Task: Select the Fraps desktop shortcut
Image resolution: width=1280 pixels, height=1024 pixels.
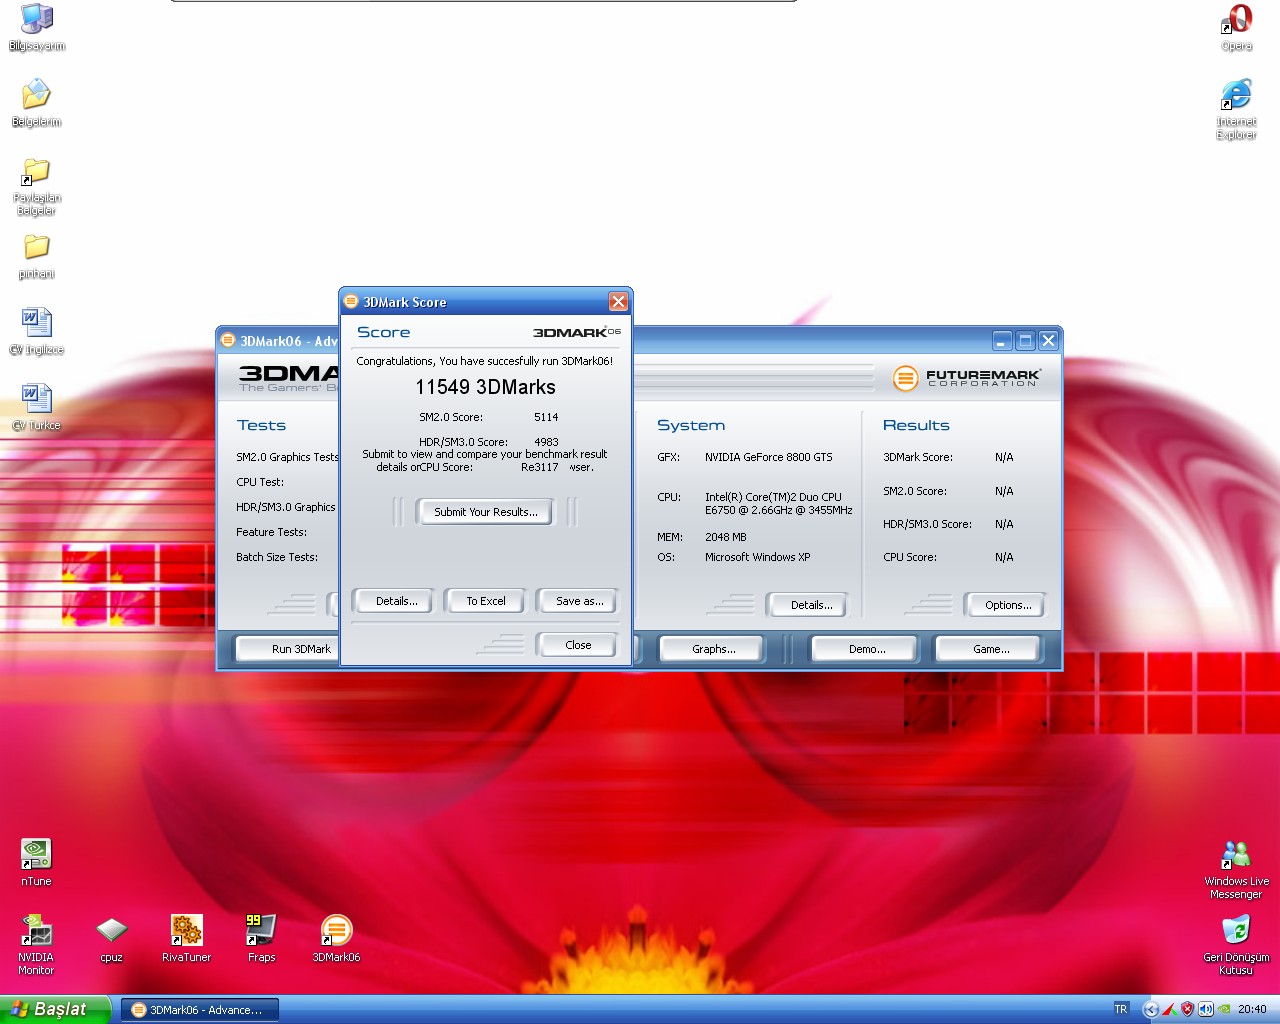Action: [x=261, y=939]
